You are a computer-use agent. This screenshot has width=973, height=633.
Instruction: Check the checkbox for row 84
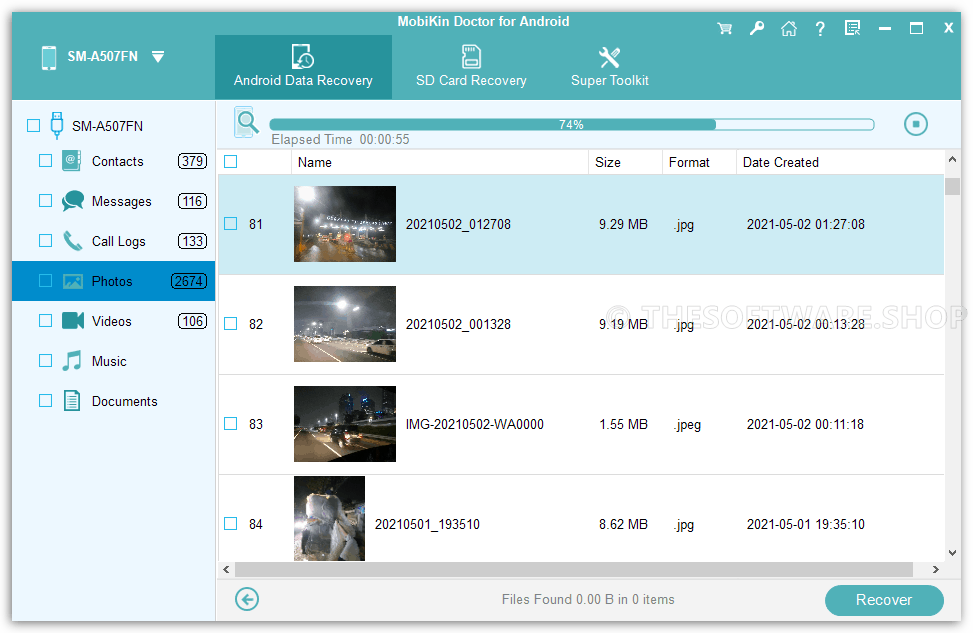231,524
